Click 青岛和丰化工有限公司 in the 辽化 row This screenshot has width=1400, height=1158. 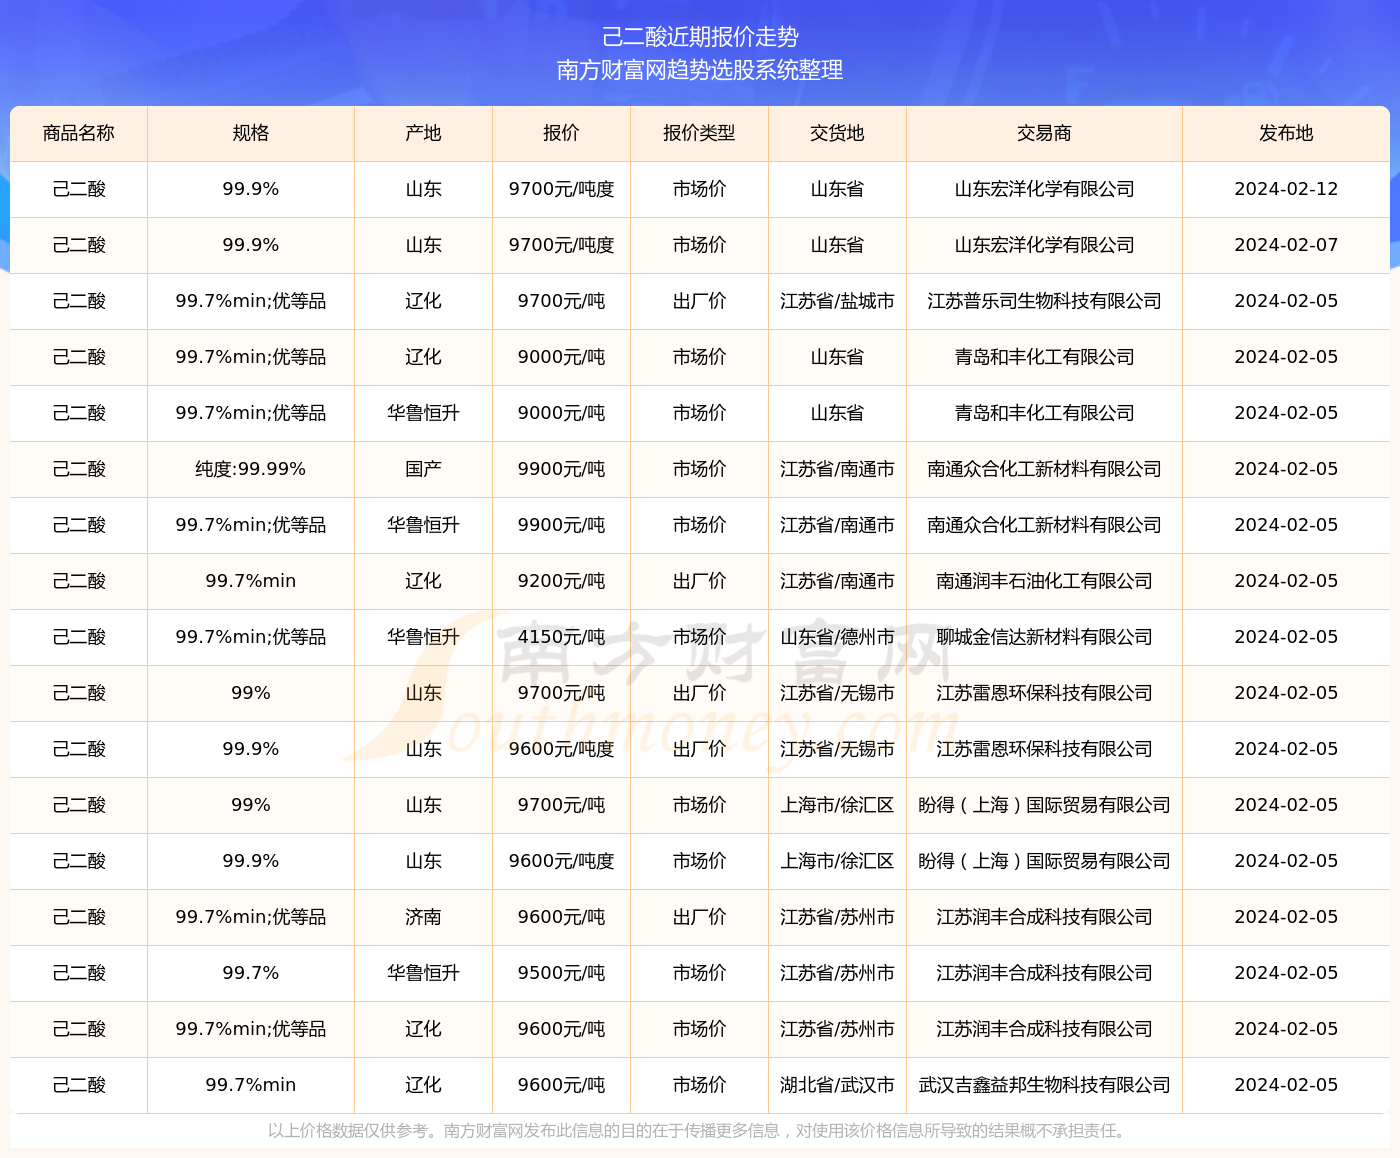tap(1044, 357)
